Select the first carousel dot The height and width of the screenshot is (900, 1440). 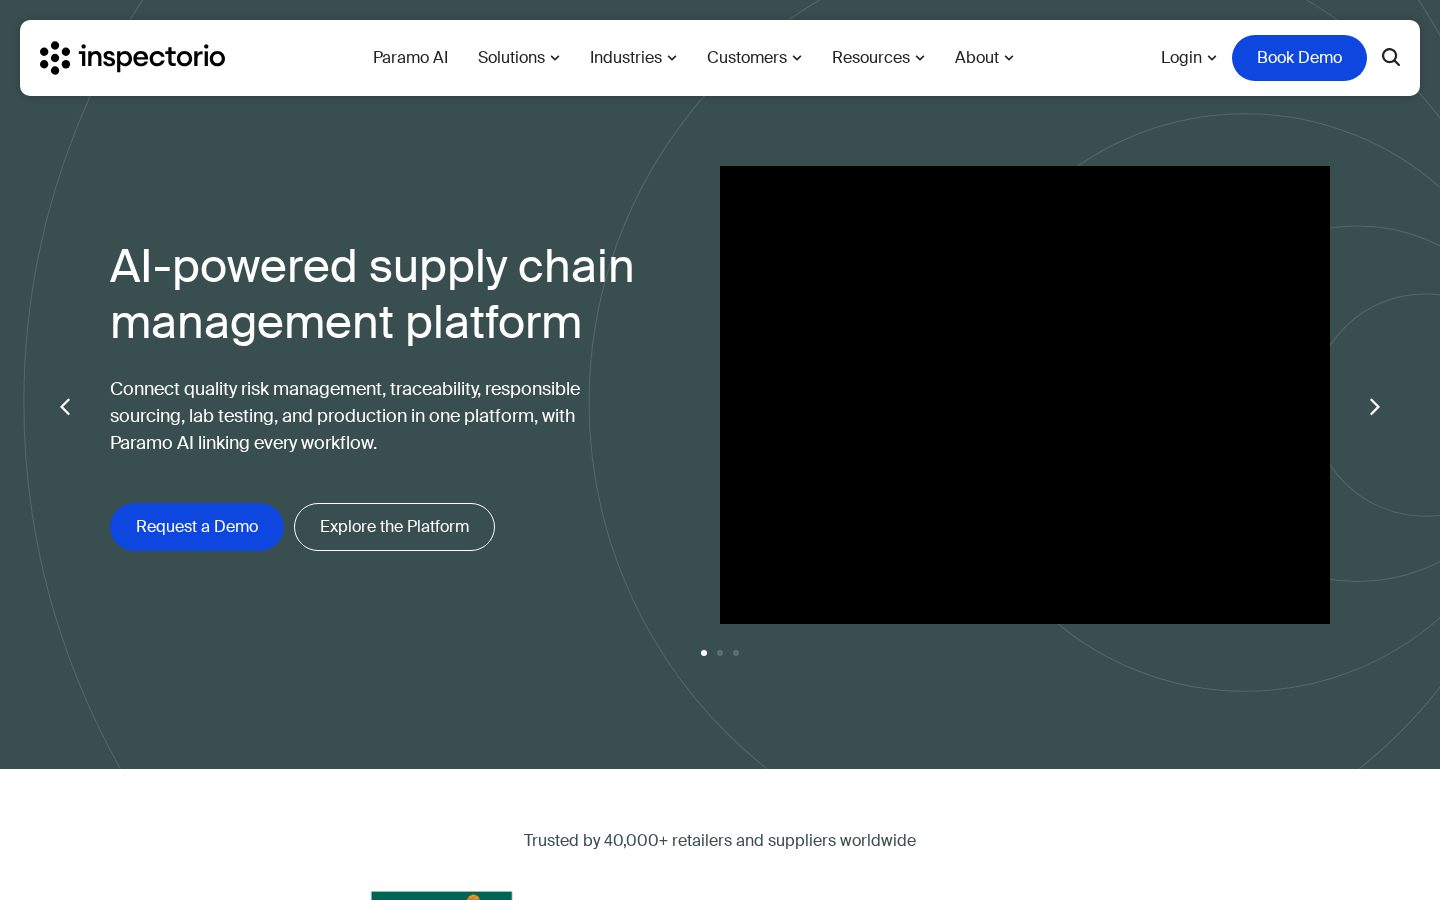(704, 653)
